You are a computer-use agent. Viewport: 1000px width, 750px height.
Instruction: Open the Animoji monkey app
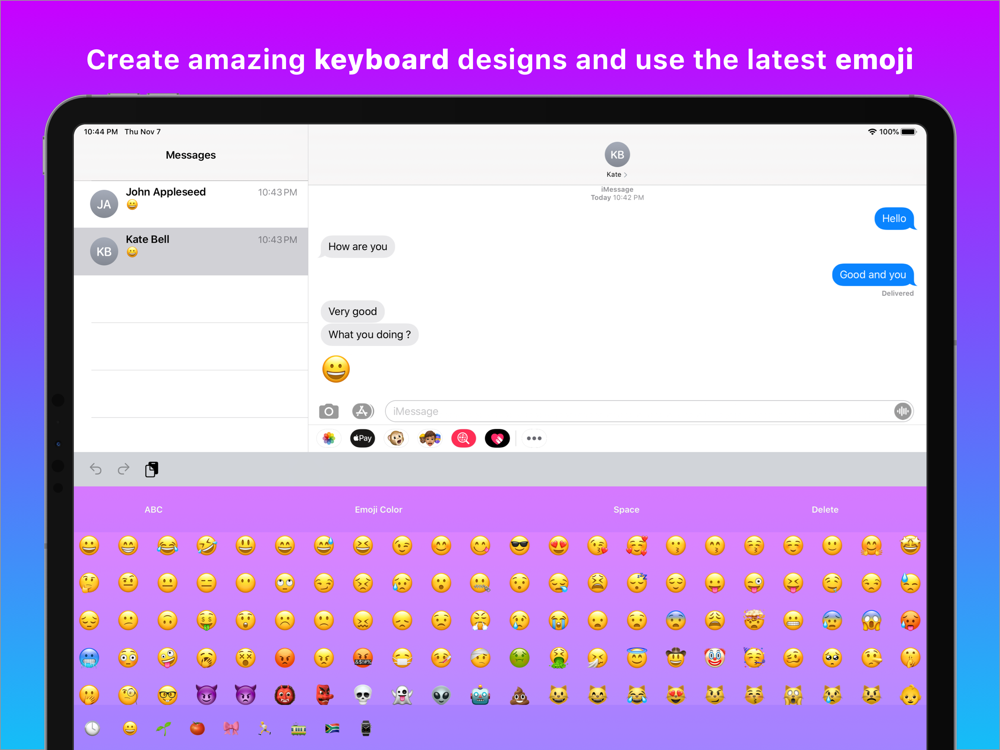click(x=396, y=438)
